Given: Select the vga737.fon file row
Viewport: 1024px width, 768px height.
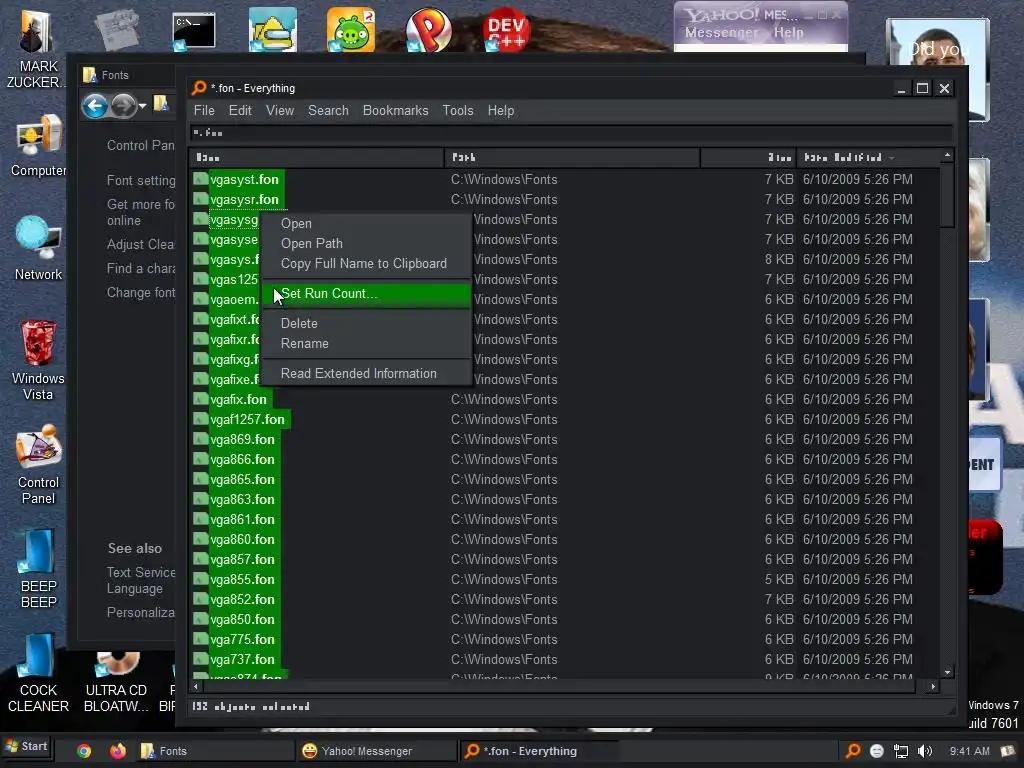Looking at the screenshot, I should tap(566, 660).
